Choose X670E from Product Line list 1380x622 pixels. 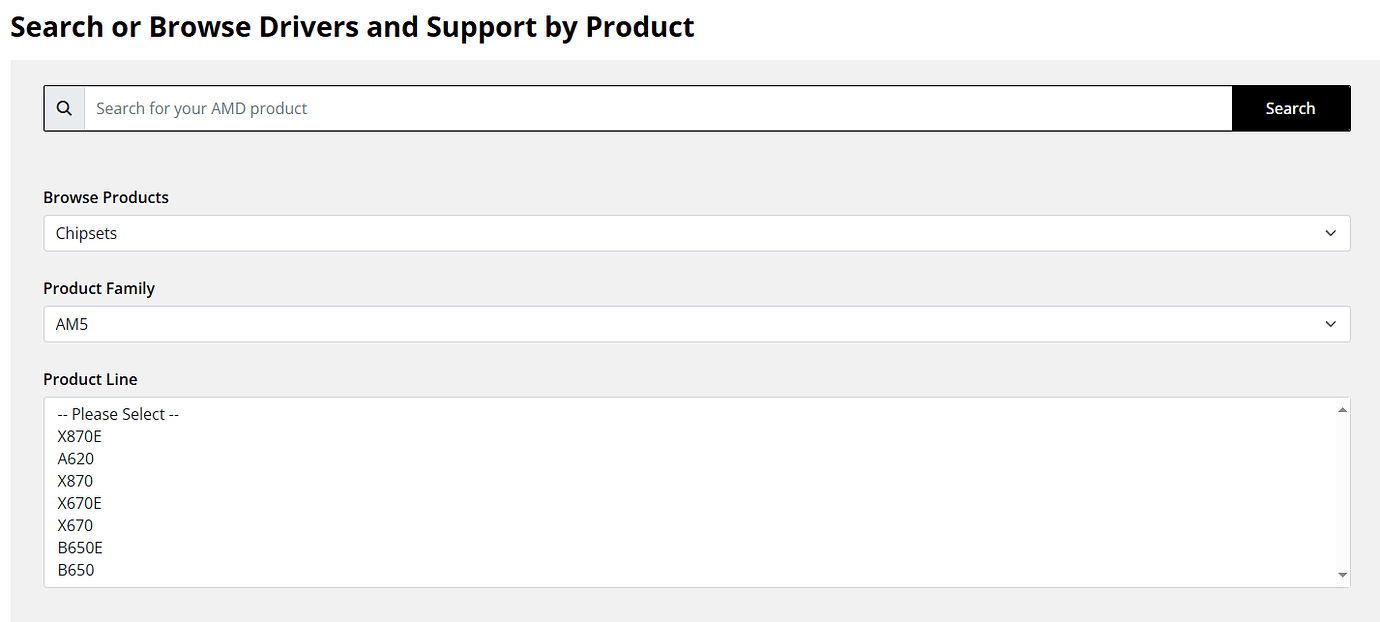click(80, 503)
